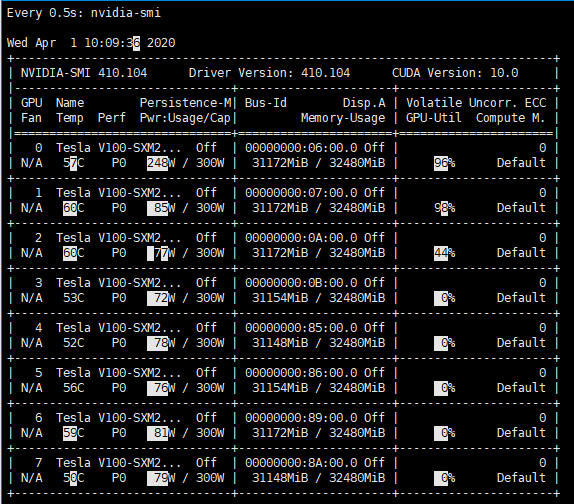
Task: Click the 'Bus-Id' column header
Action: click(x=266, y=103)
